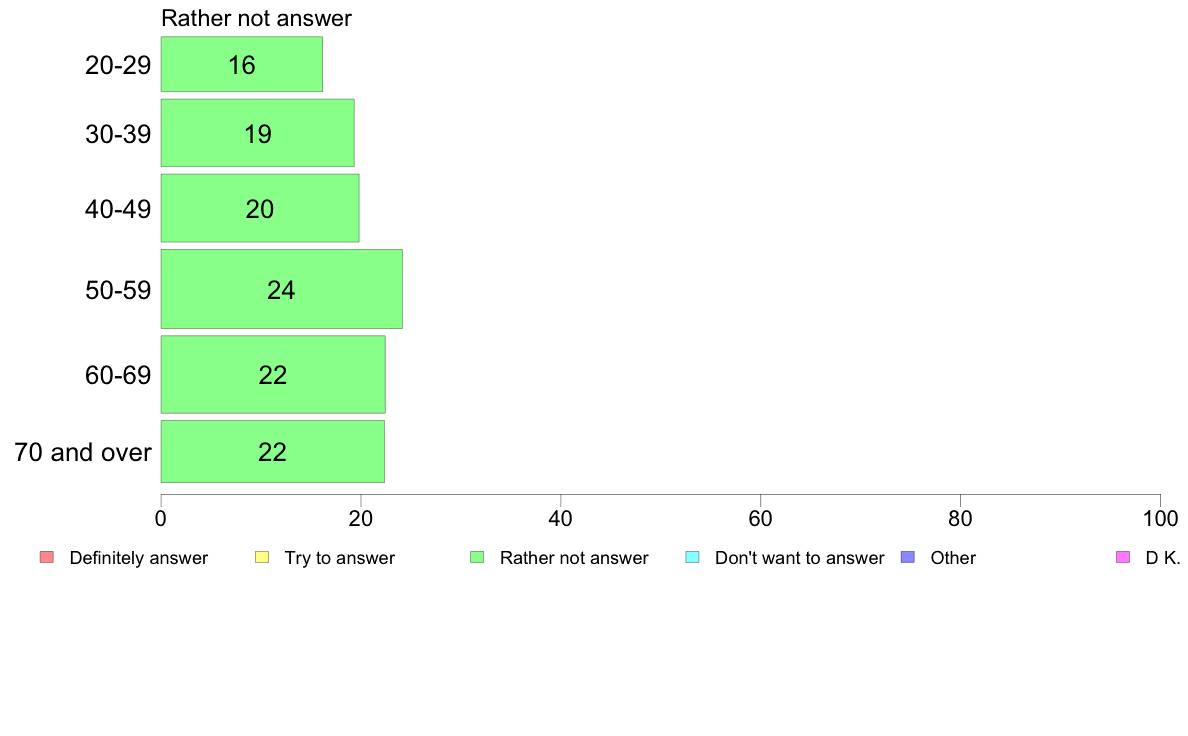Click the Rather not answer chart title
Viewport: 1188px width, 736px height.
pyautogui.click(x=256, y=18)
